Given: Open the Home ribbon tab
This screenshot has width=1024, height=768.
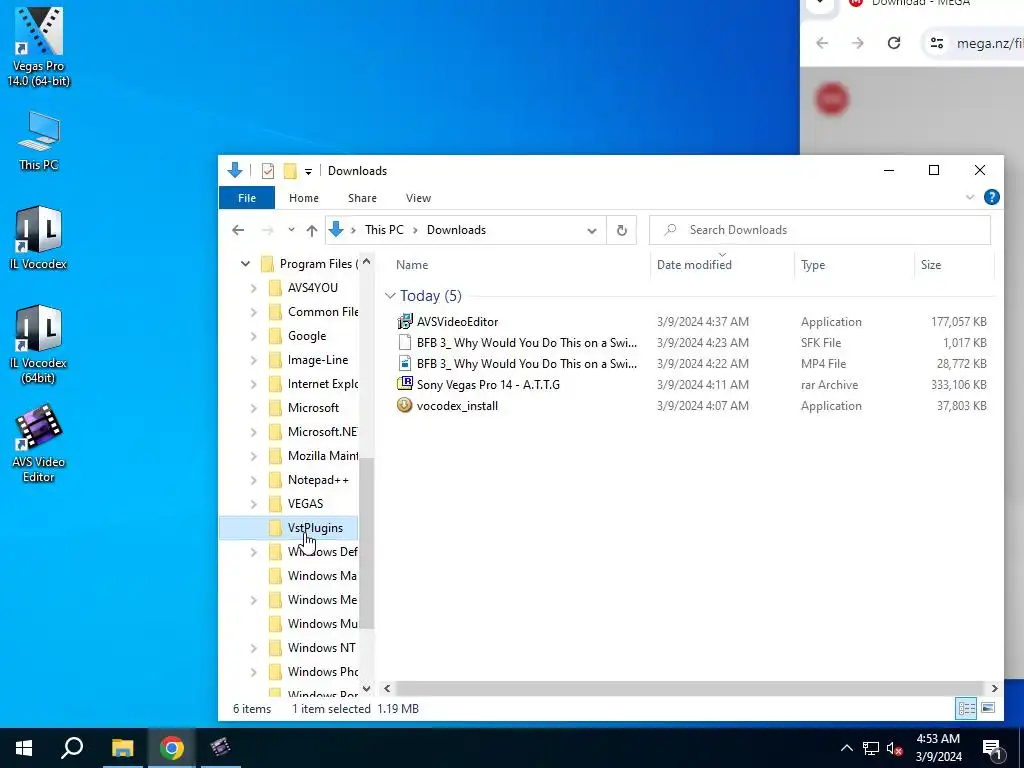Looking at the screenshot, I should (x=304, y=198).
